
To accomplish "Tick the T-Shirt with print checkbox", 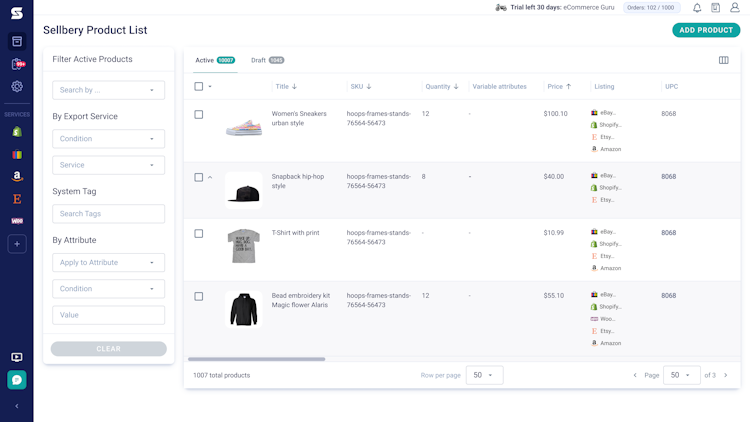I will pos(199,234).
